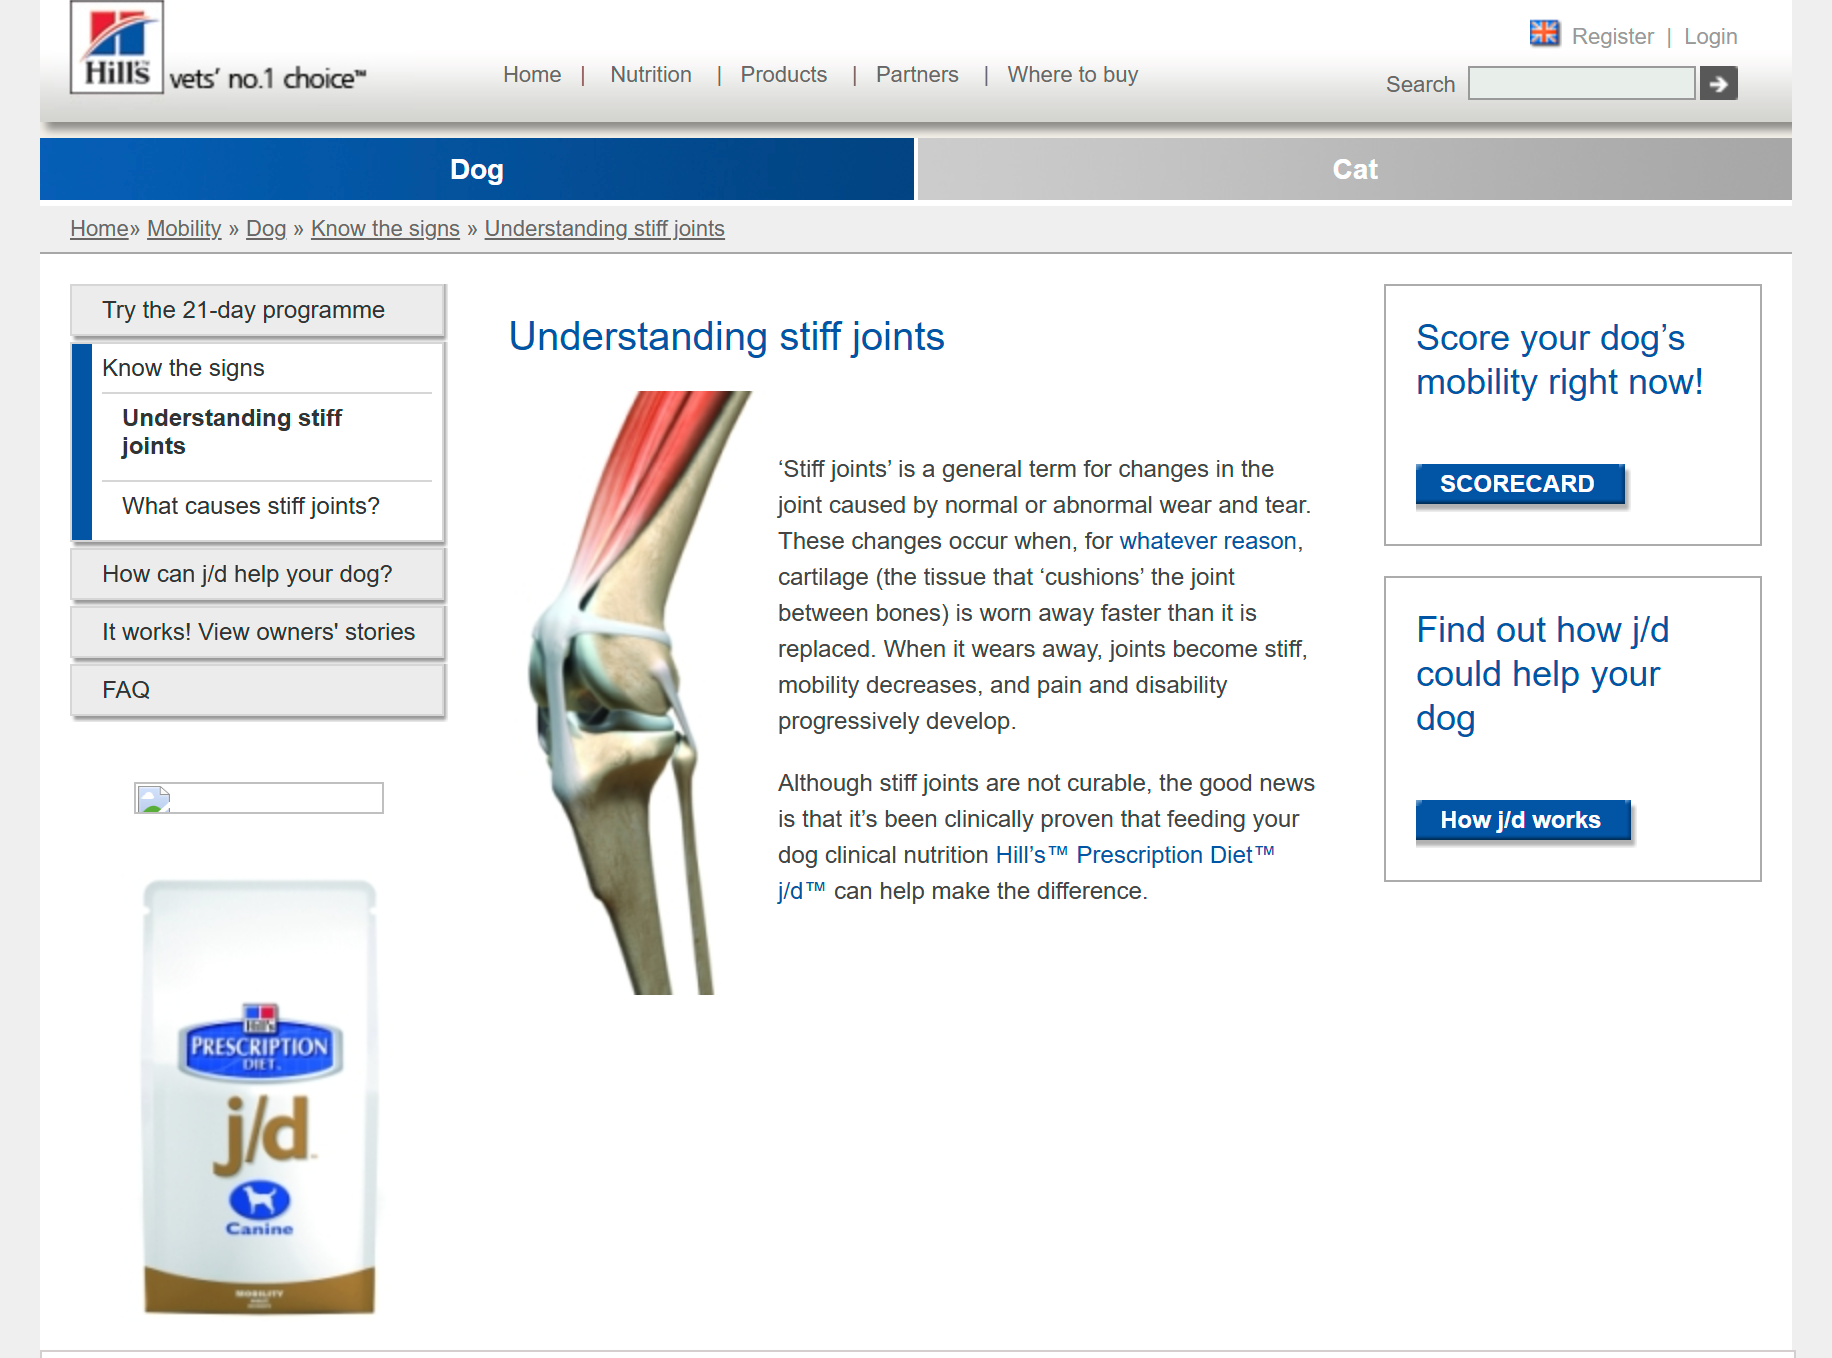Click the Dog breadcrumb link
The width and height of the screenshot is (1832, 1358).
[266, 229]
